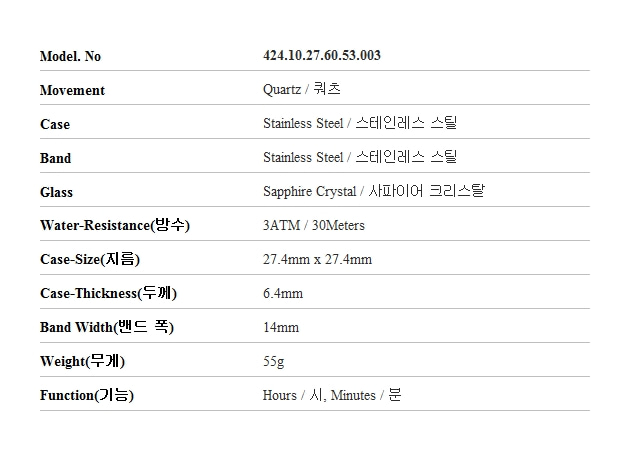Click the Sapphire Crystal value
Image resolution: width=630 pixels, height=454 pixels.
374,192
